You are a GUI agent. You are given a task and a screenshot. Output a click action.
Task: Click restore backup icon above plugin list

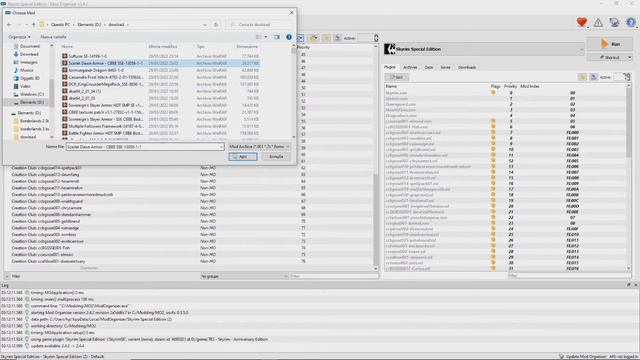[x=582, y=77]
